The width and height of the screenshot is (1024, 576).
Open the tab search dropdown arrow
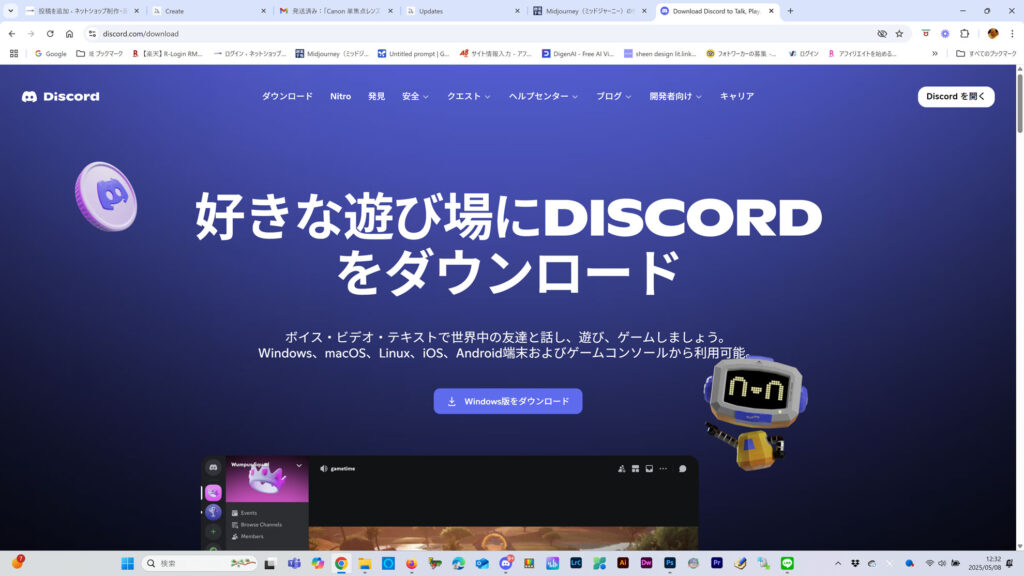10,11
